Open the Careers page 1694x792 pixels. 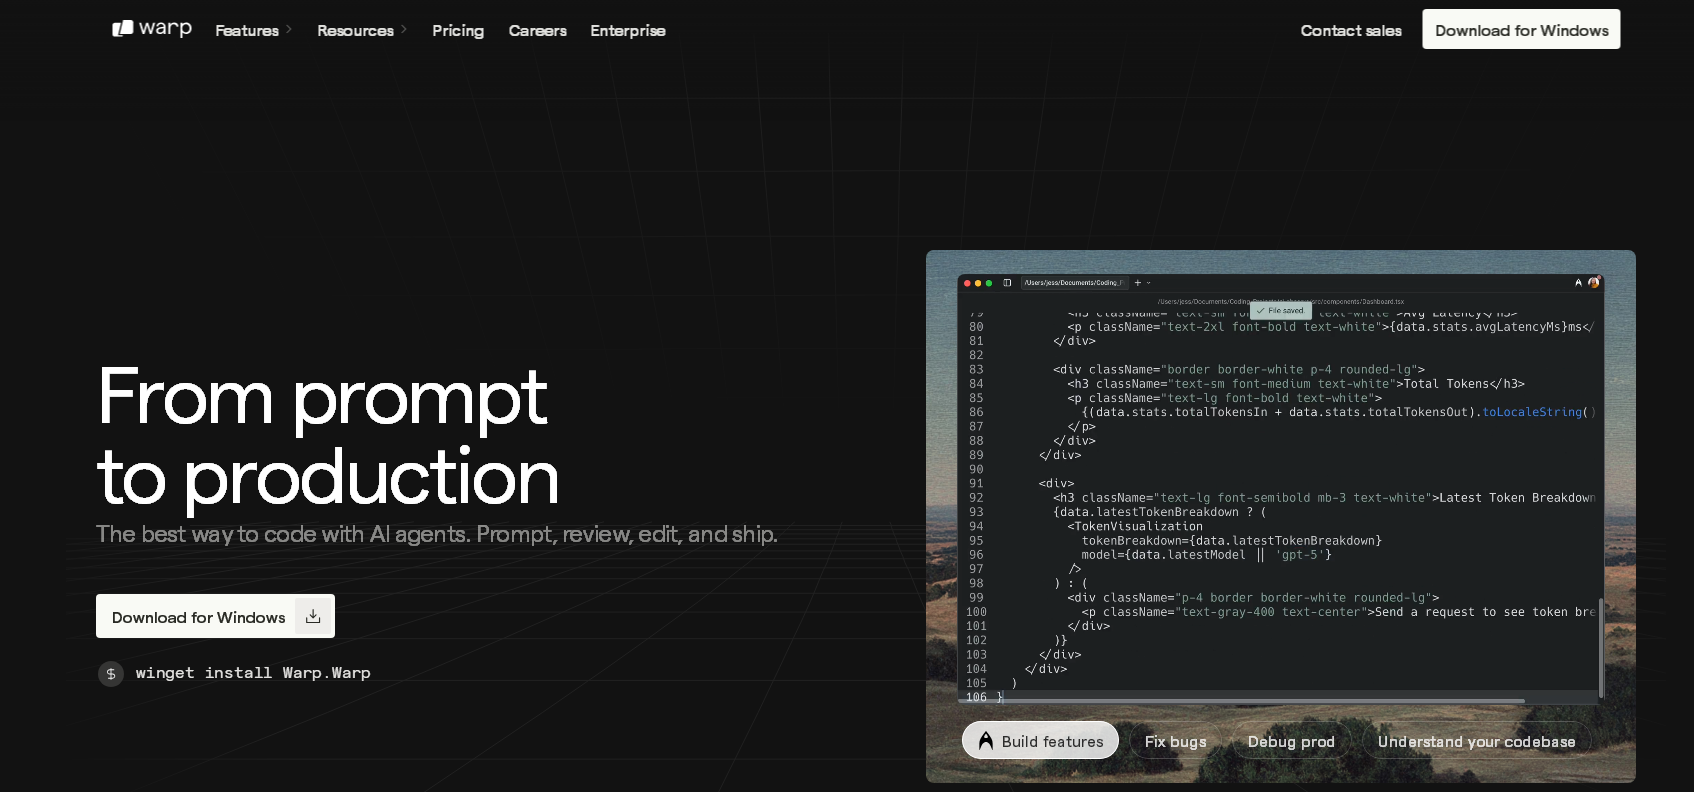pos(538,30)
